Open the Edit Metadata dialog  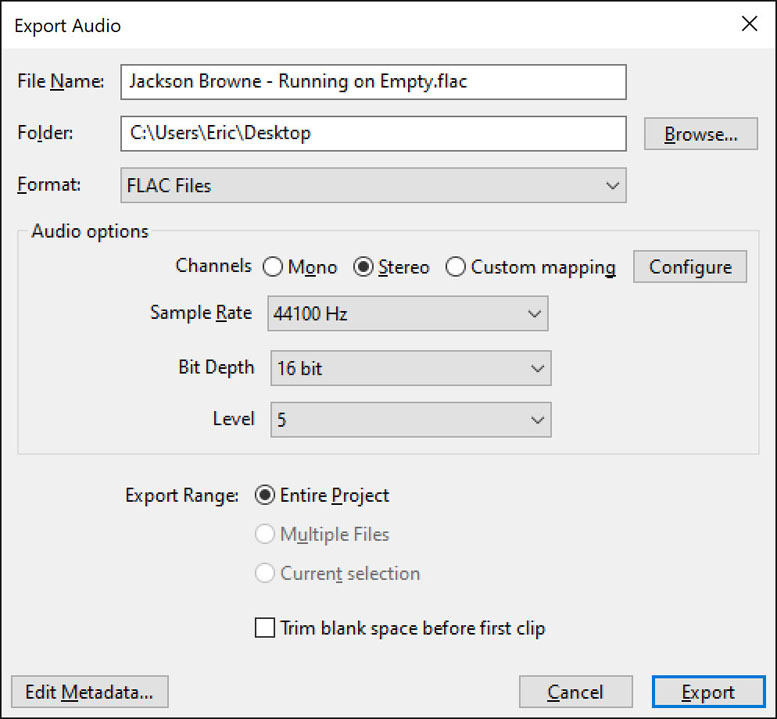[90, 692]
